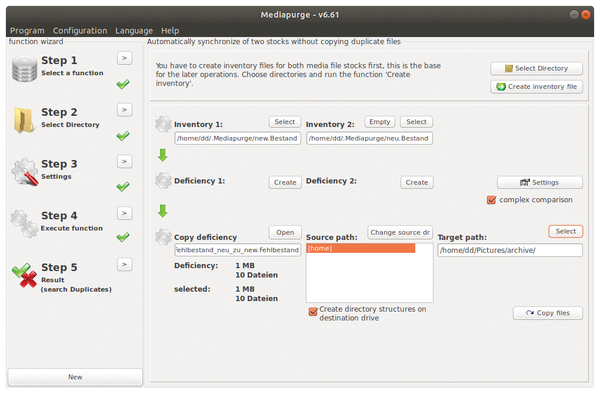Click the Copy files button
The height and width of the screenshot is (394, 600).
[x=548, y=313]
